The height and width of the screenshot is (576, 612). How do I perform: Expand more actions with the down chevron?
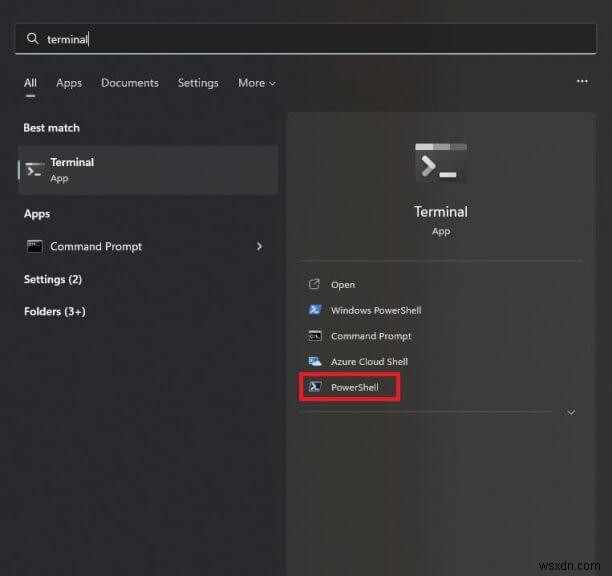pyautogui.click(x=571, y=412)
